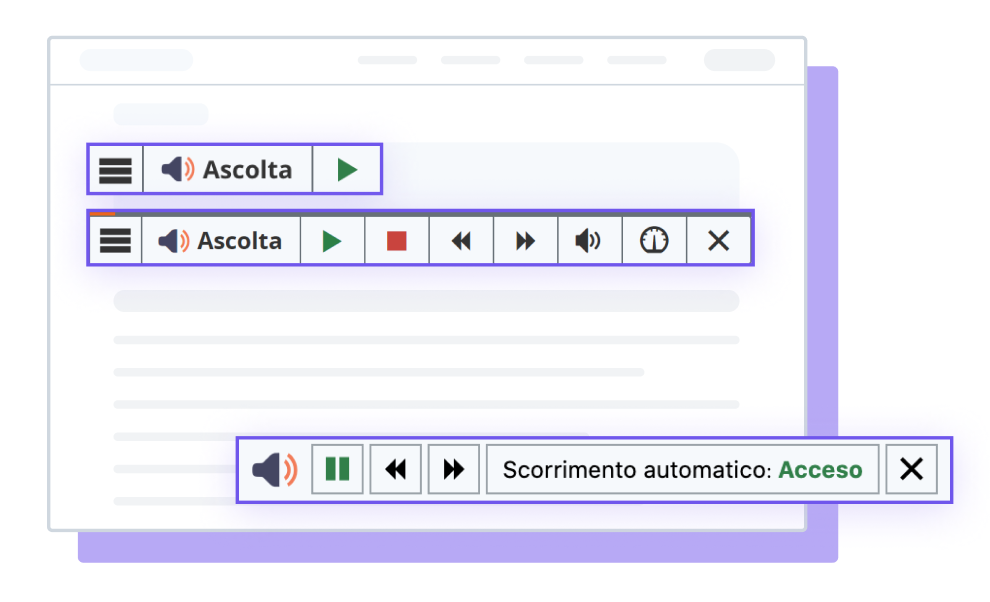Click the Acceso status text
Image resolution: width=990 pixels, height=602 pixels.
pyautogui.click(x=820, y=469)
